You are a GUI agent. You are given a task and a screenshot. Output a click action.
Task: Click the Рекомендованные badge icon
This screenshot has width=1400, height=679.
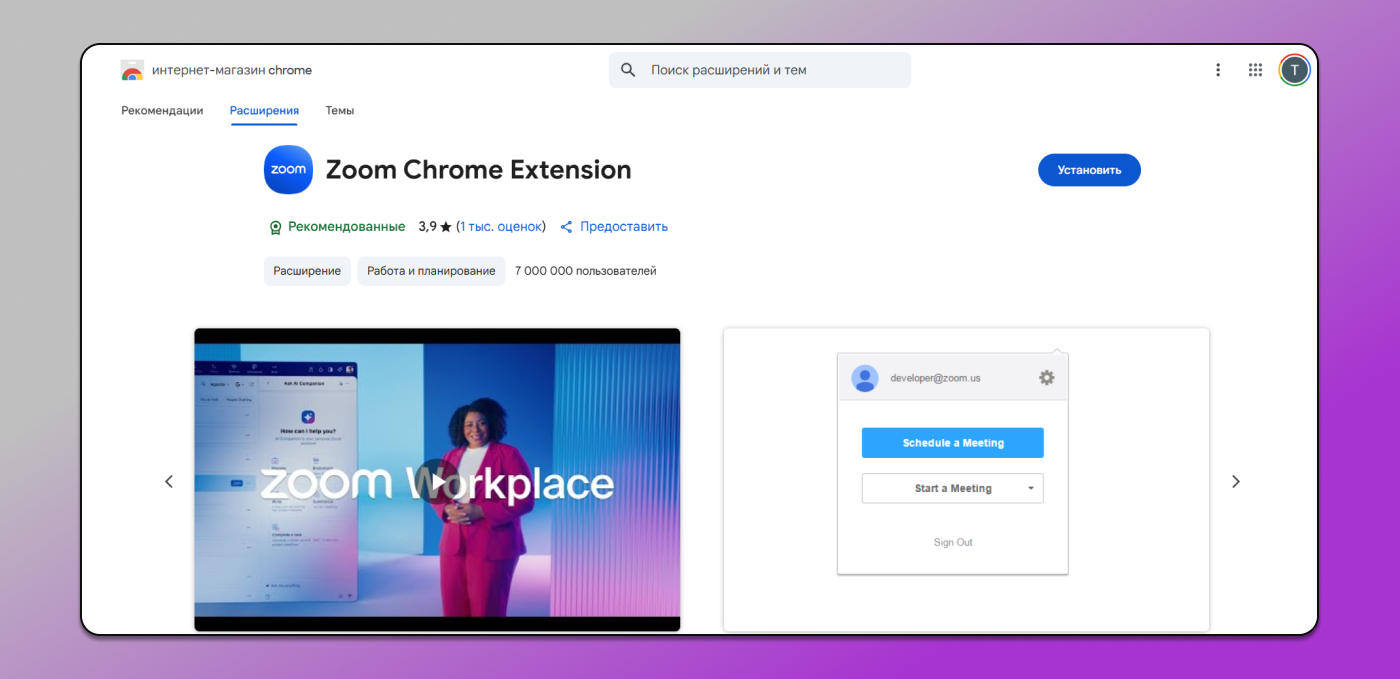[x=276, y=228]
